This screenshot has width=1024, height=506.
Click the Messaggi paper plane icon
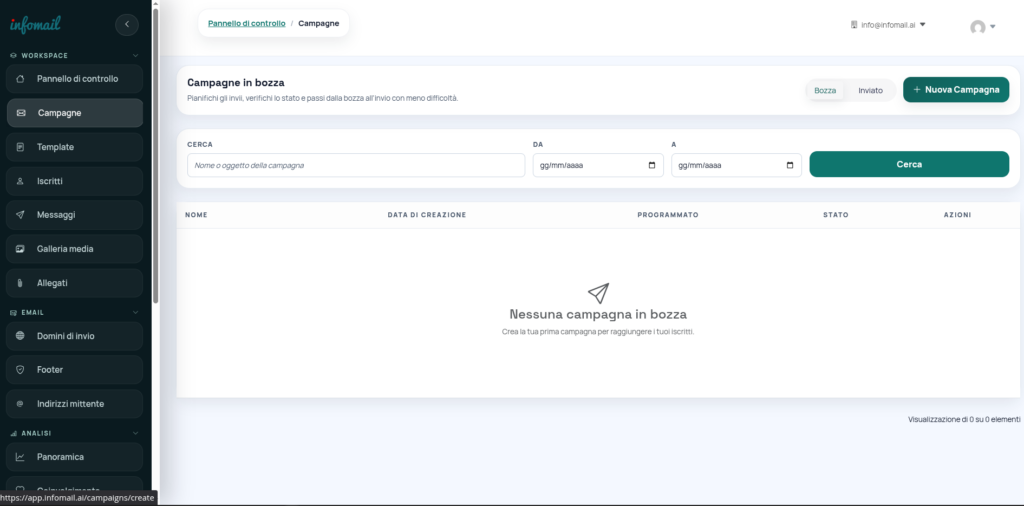pyautogui.click(x=21, y=215)
